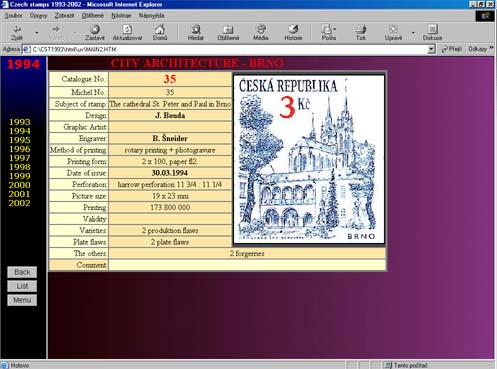Click the designer name J. Bouda
This screenshot has width=497, height=369.
click(x=170, y=116)
